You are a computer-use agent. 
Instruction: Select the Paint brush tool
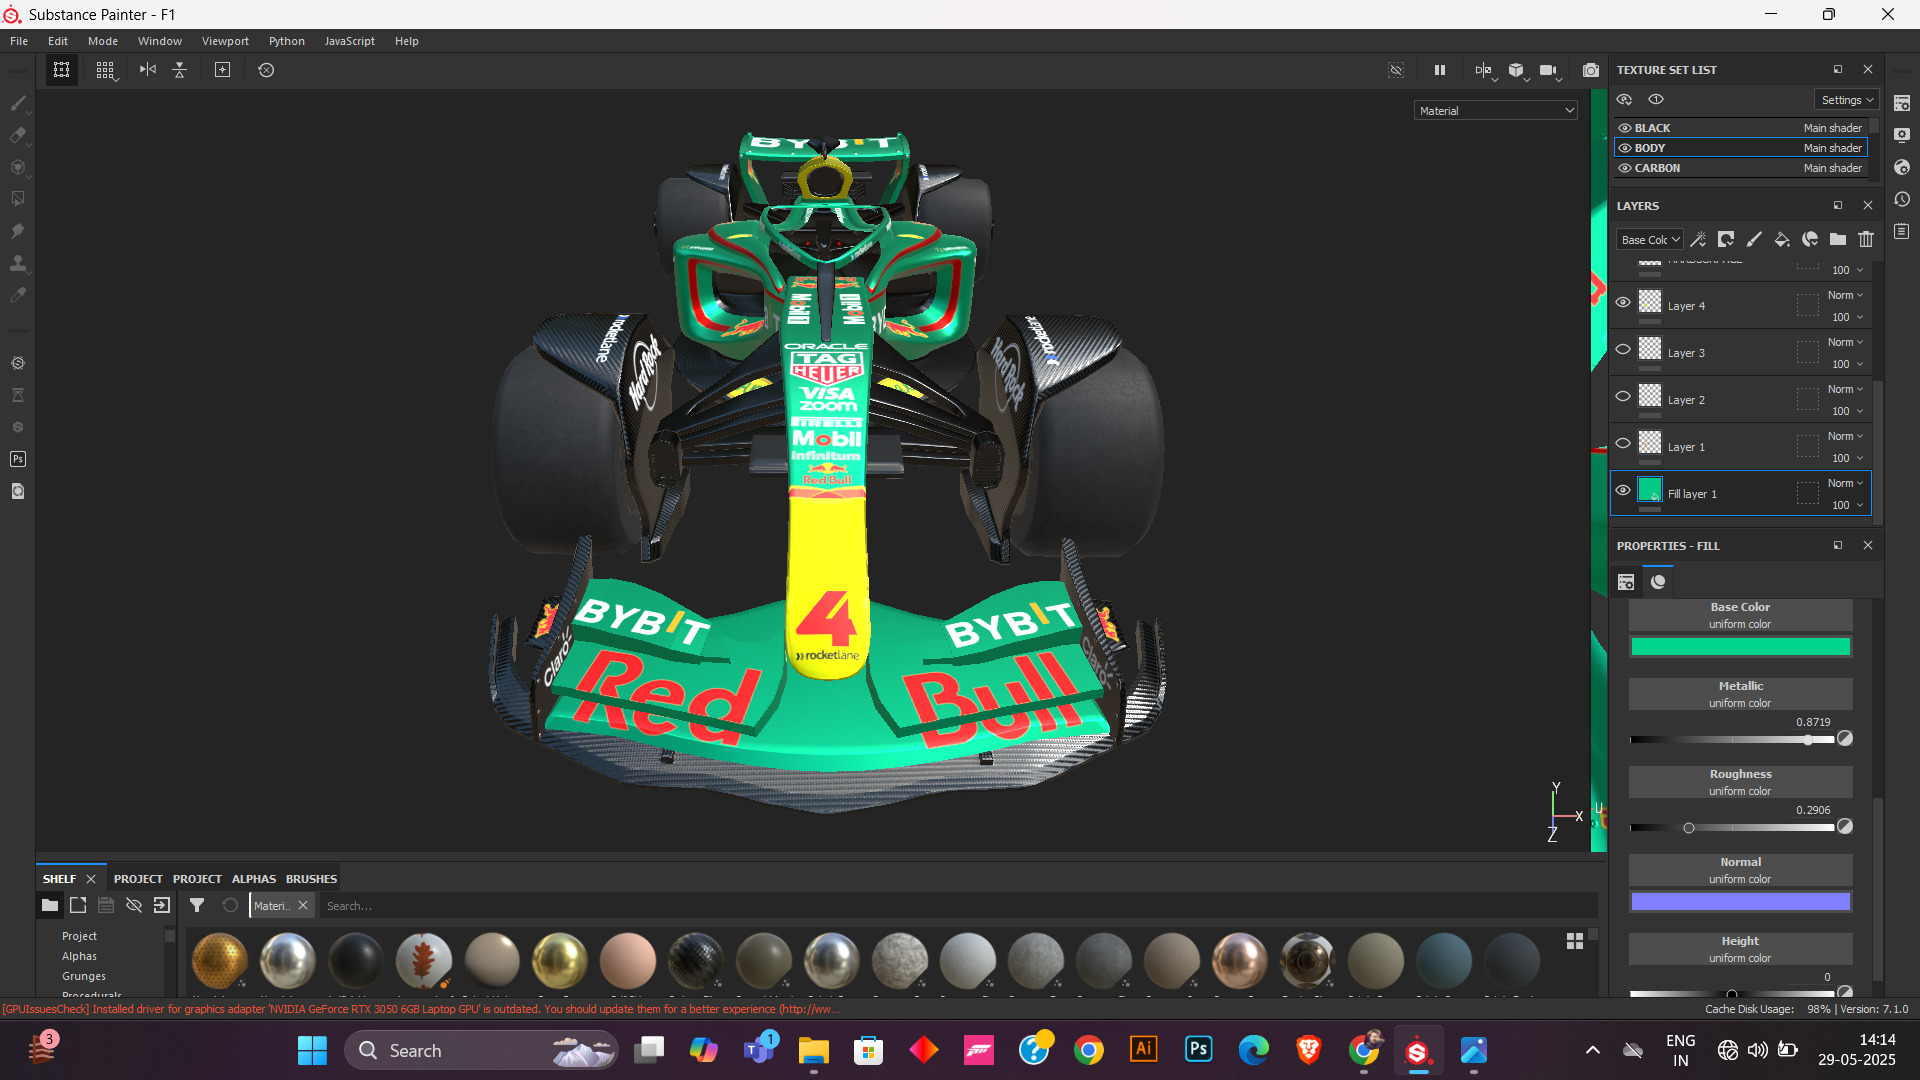coord(18,103)
